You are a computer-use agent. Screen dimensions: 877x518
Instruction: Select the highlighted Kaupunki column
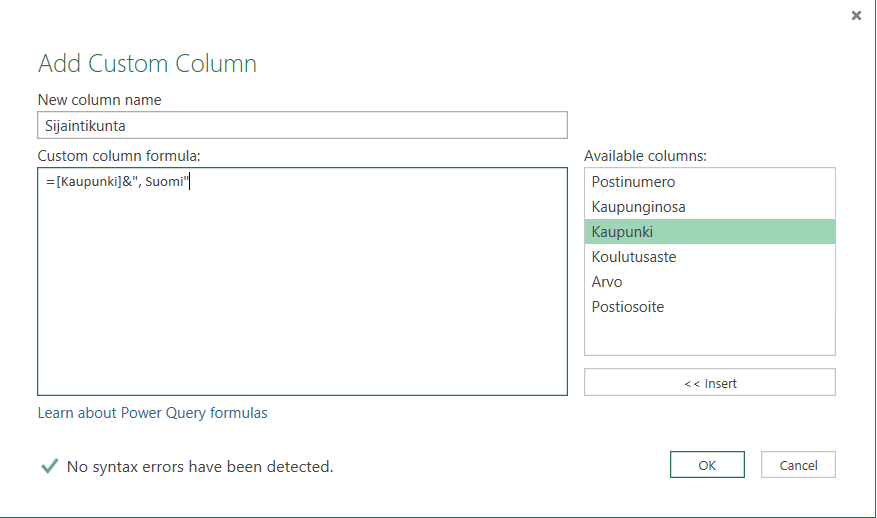(x=622, y=232)
